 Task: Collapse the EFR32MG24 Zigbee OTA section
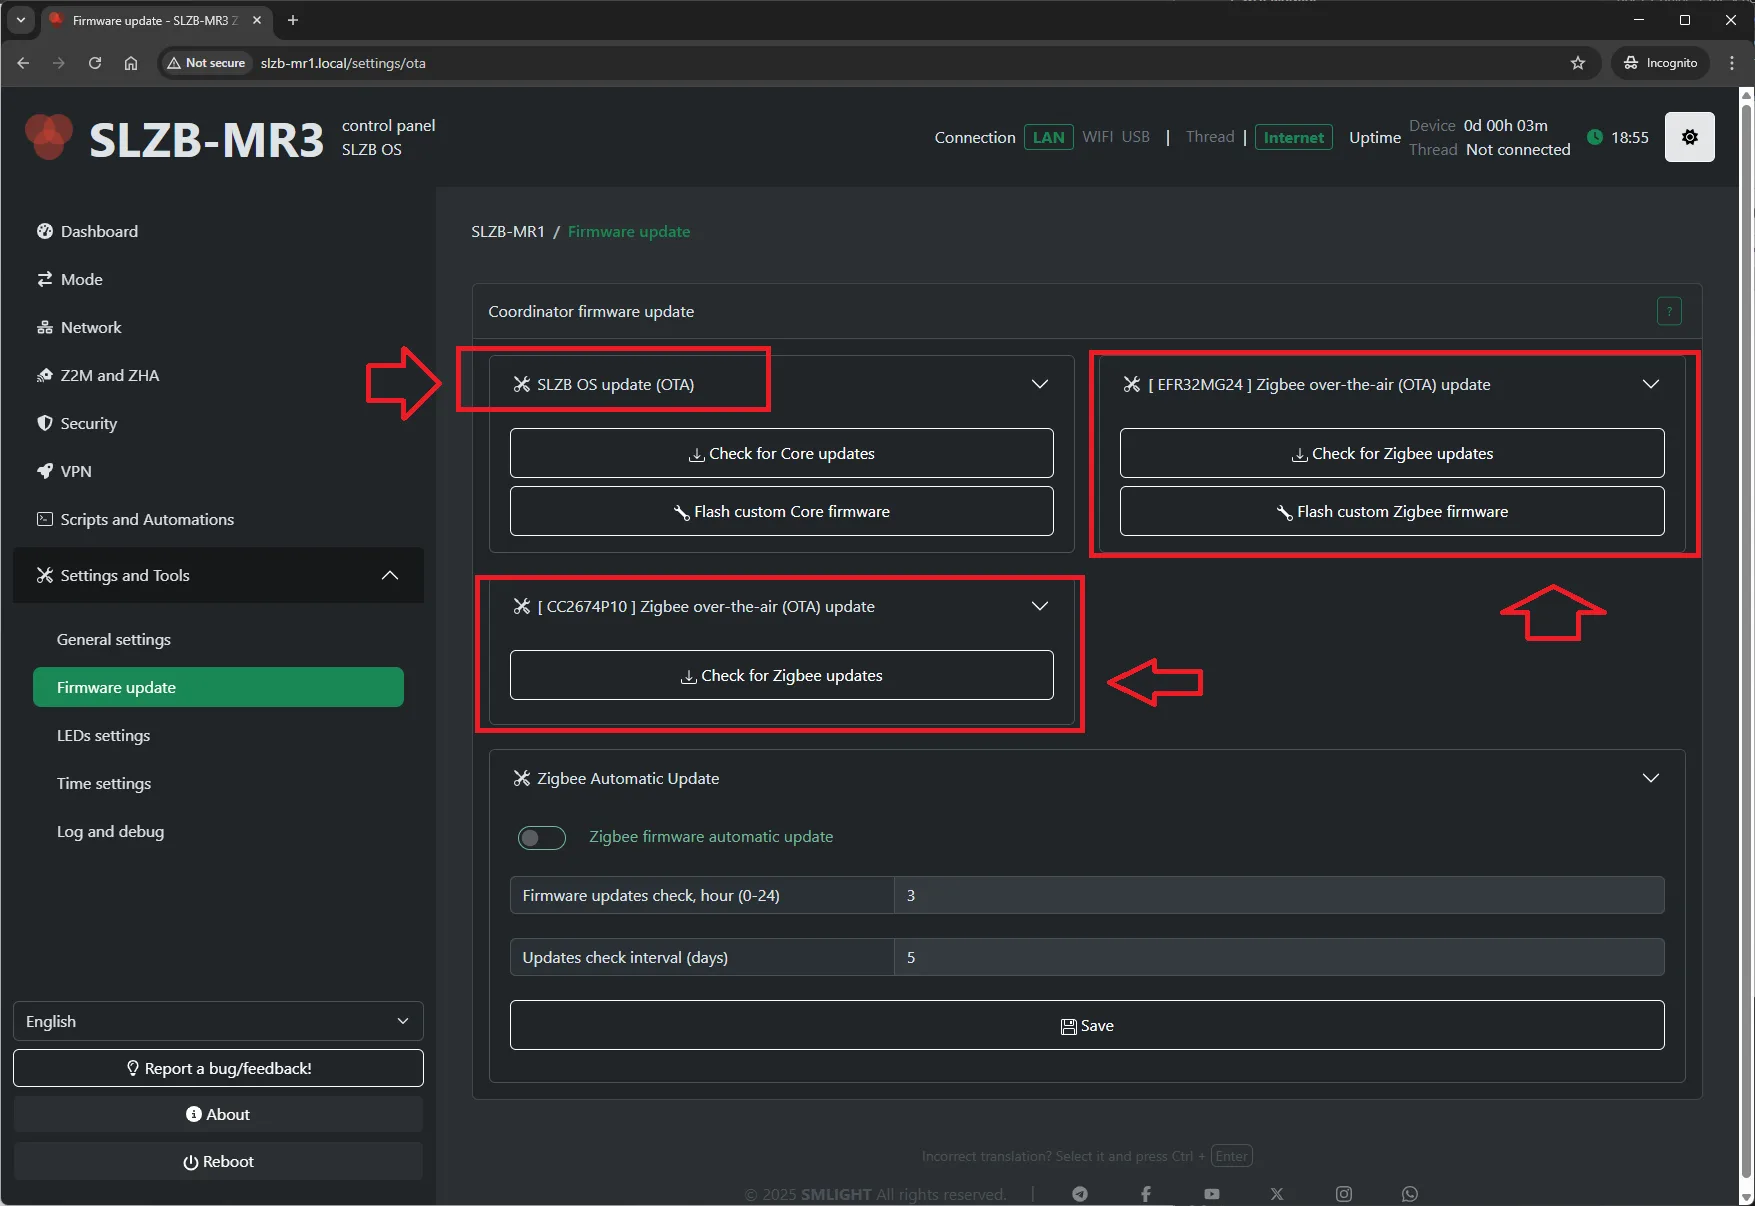pos(1650,385)
